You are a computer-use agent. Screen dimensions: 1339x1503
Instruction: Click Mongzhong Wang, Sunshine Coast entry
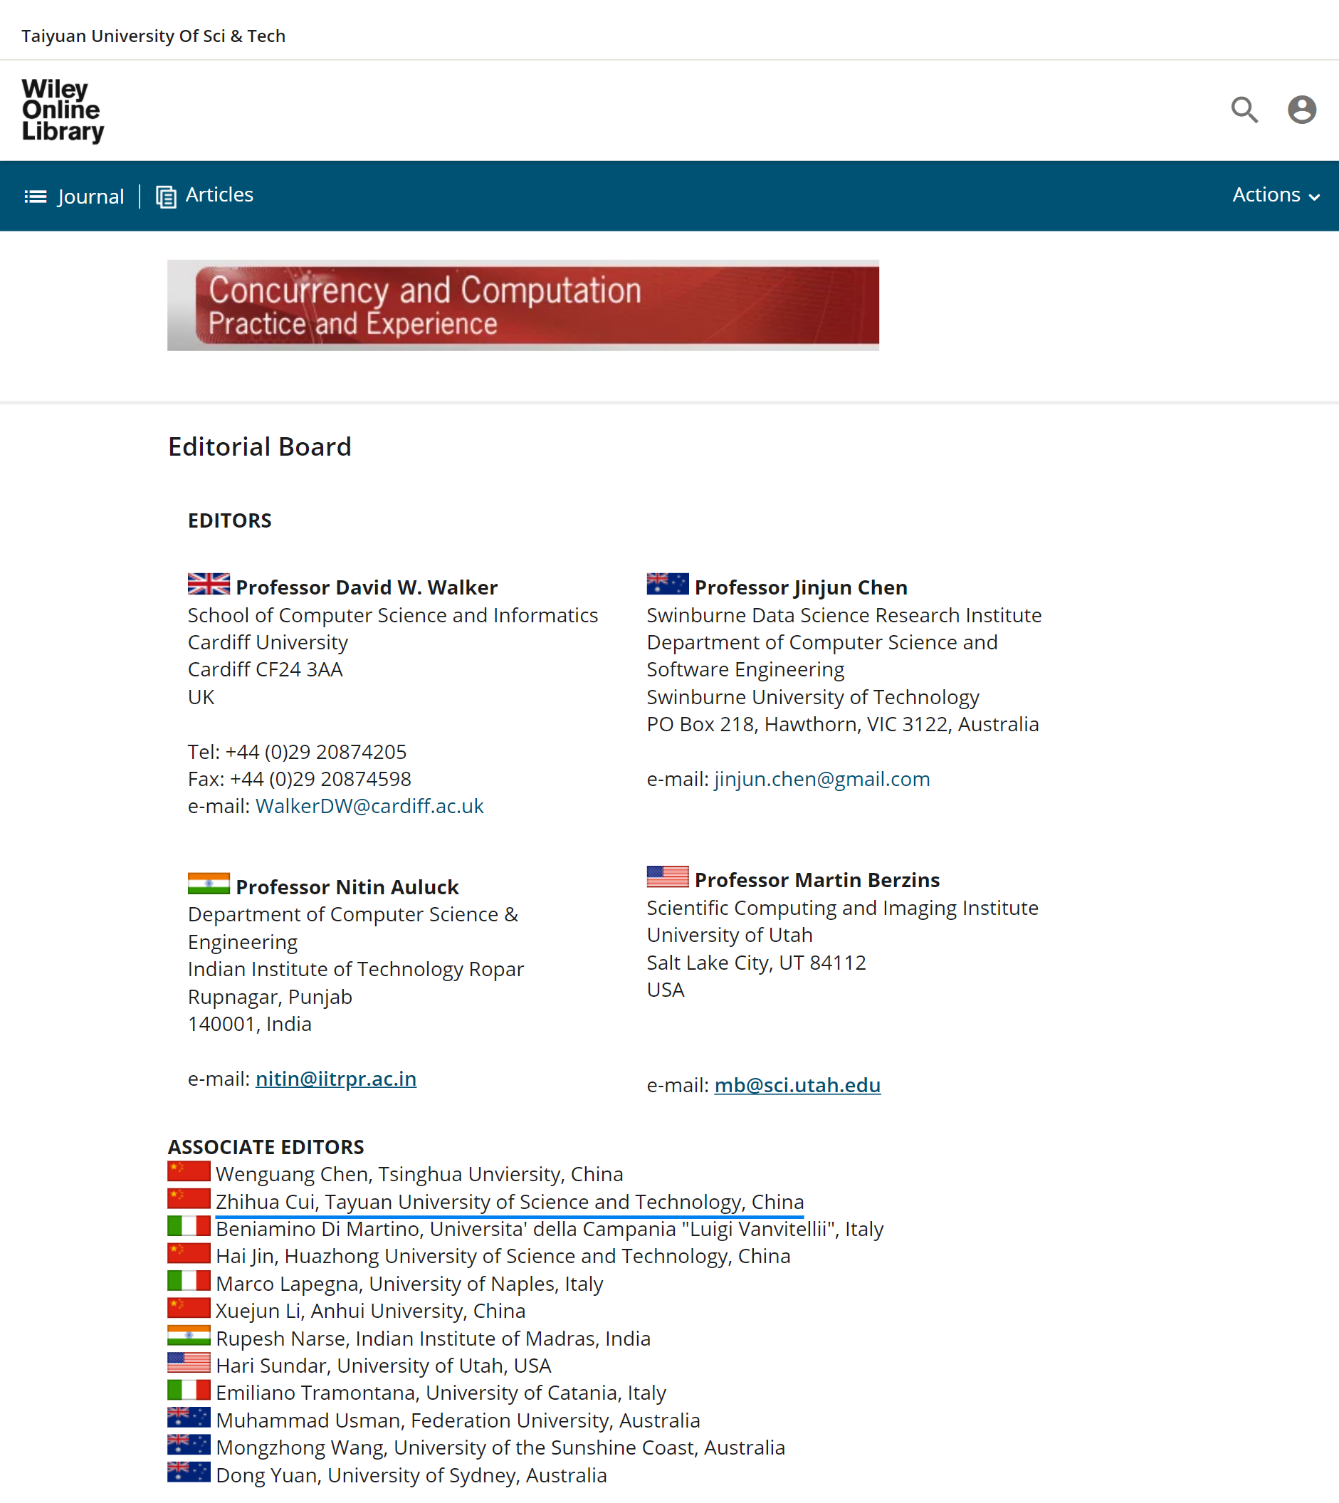(501, 1448)
